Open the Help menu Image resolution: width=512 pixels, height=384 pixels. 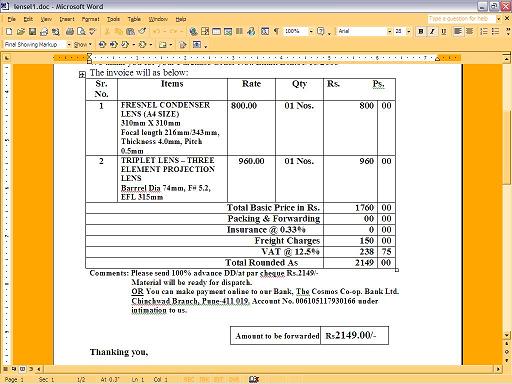181,19
